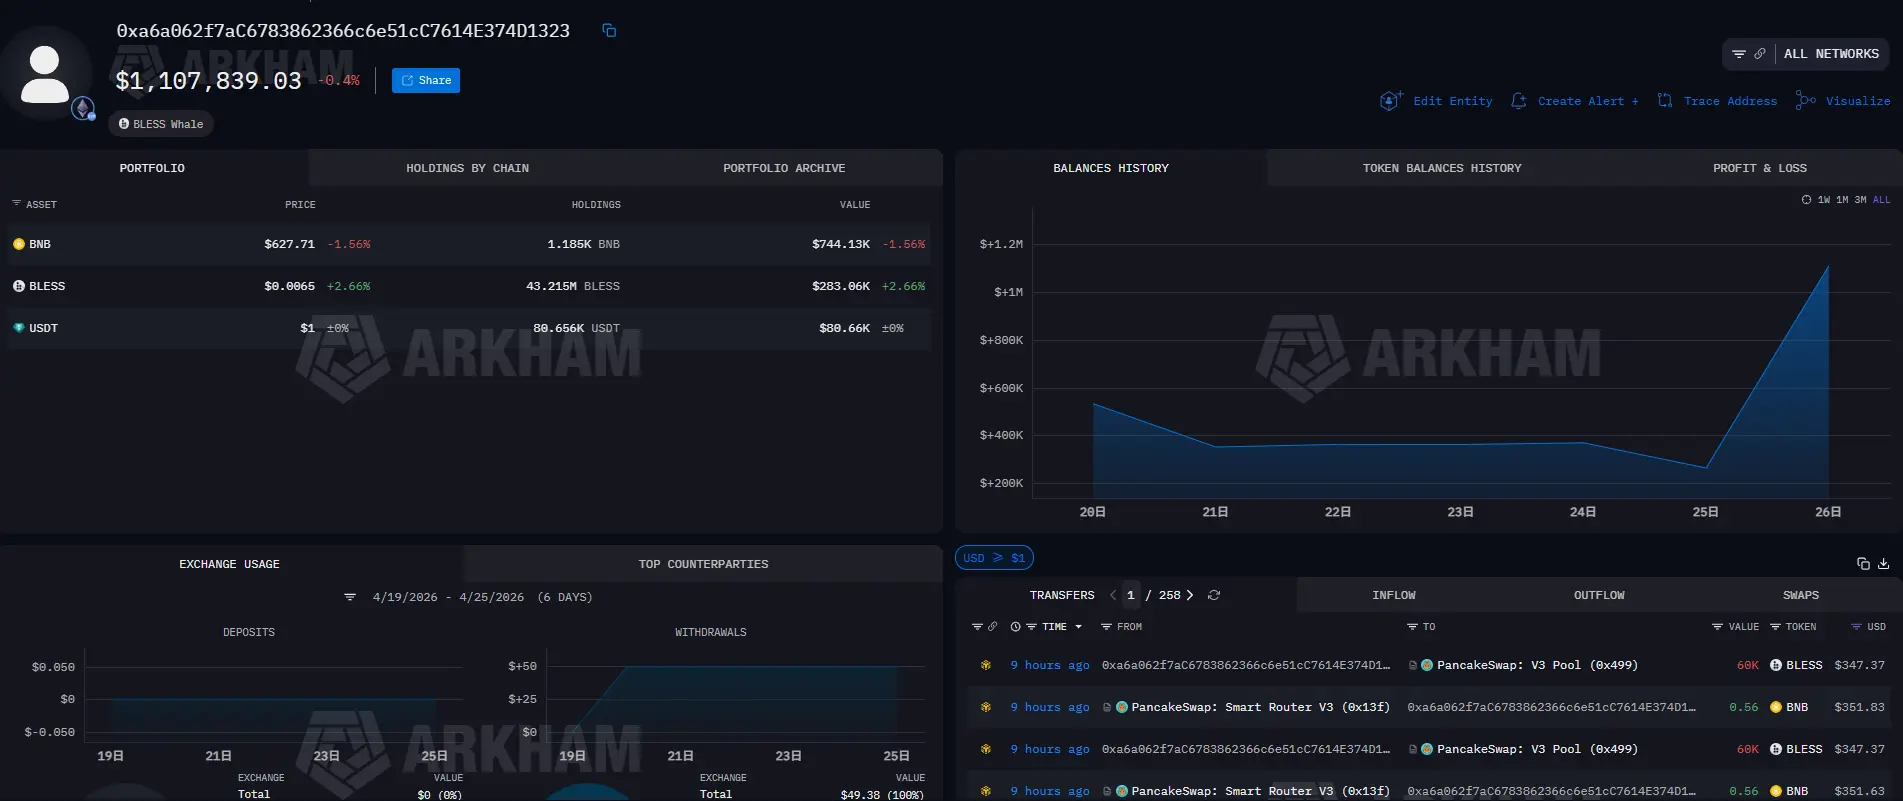The image size is (1903, 801).
Task: Click the network filter icon beside All Networks
Action: (x=1739, y=54)
